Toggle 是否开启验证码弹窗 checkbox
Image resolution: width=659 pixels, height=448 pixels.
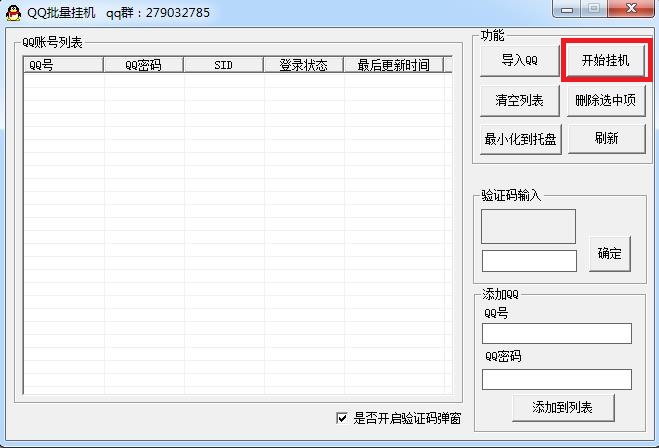pyautogui.click(x=342, y=418)
